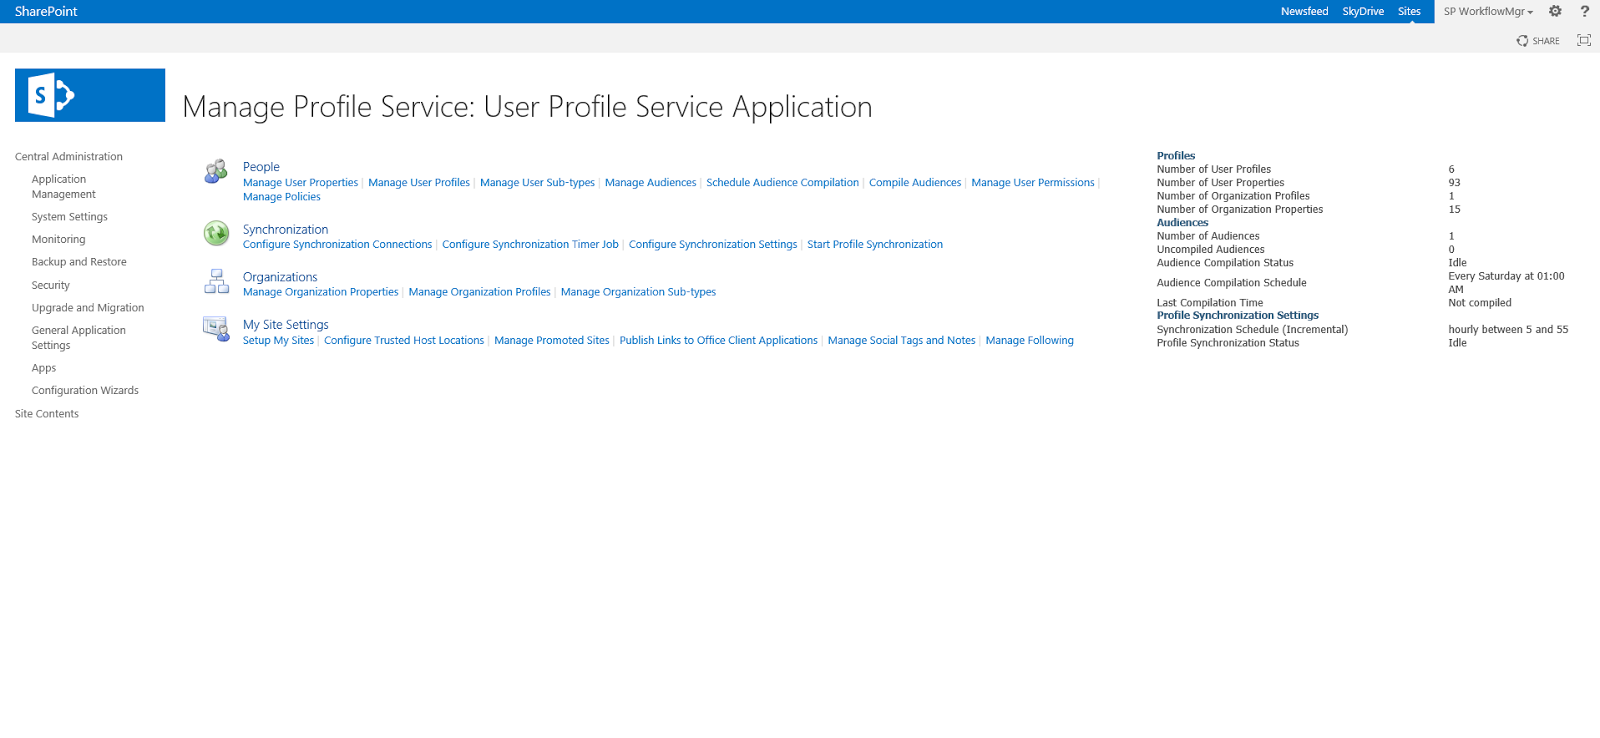Click the My Site Settings heading
This screenshot has width=1600, height=738.
pos(286,325)
